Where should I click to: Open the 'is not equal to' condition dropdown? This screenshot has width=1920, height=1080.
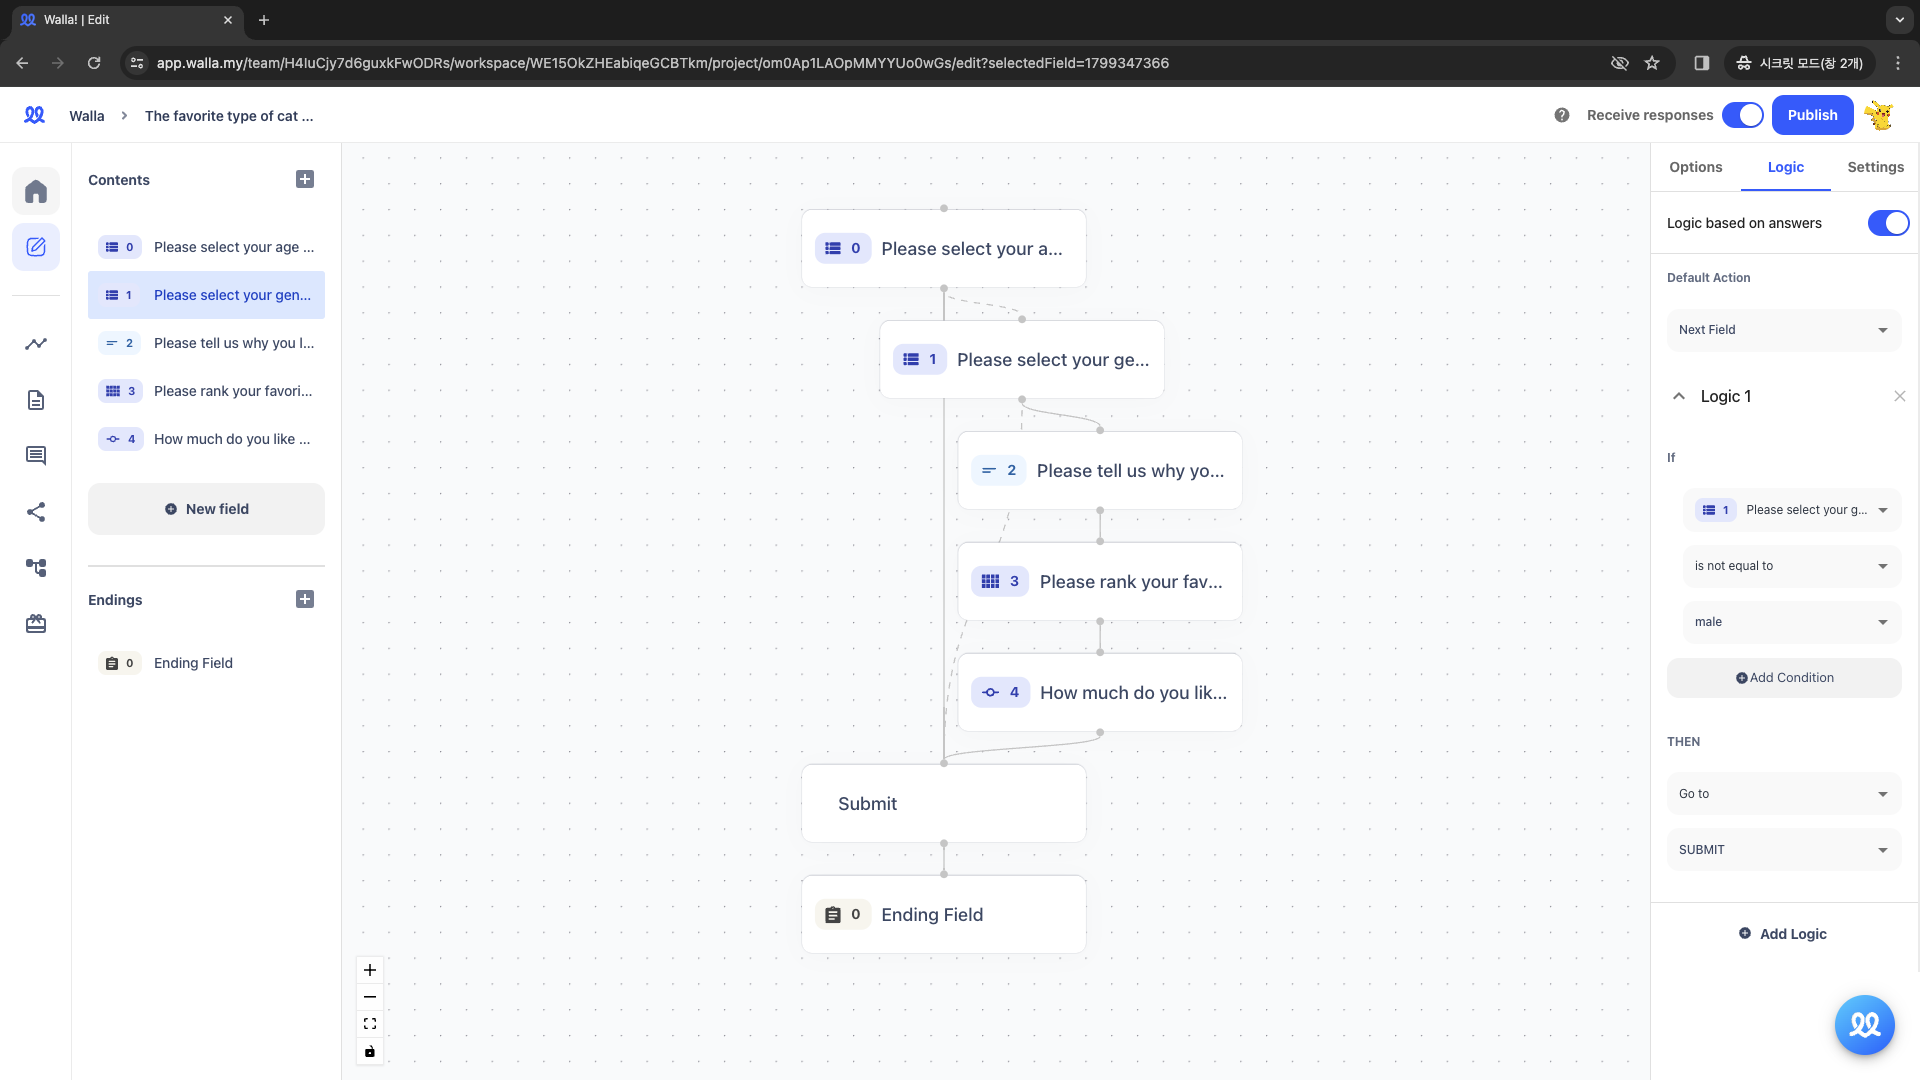point(1790,566)
